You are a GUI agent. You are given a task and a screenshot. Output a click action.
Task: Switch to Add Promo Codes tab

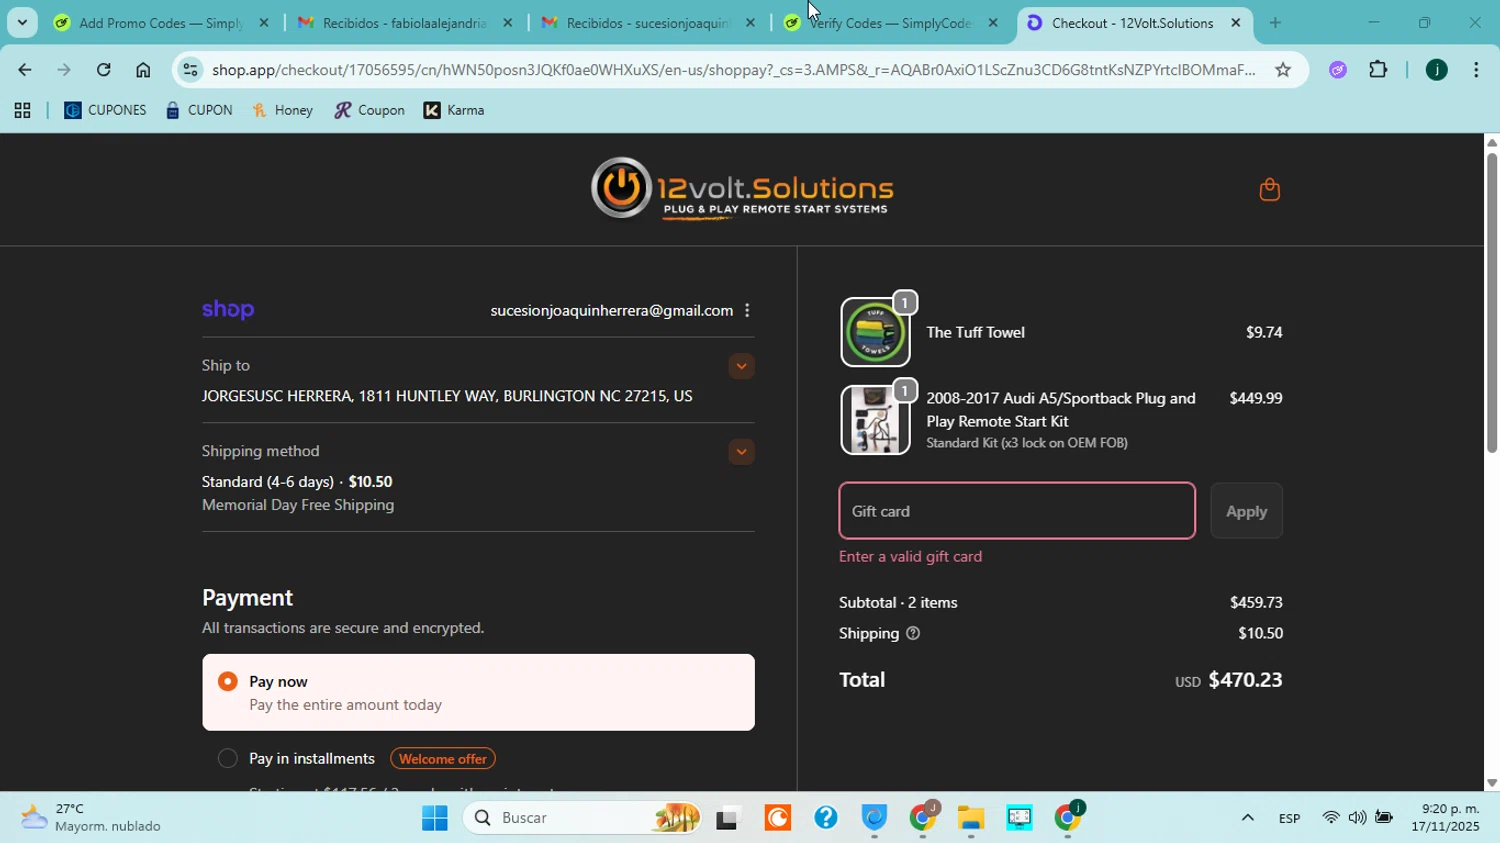pyautogui.click(x=162, y=23)
